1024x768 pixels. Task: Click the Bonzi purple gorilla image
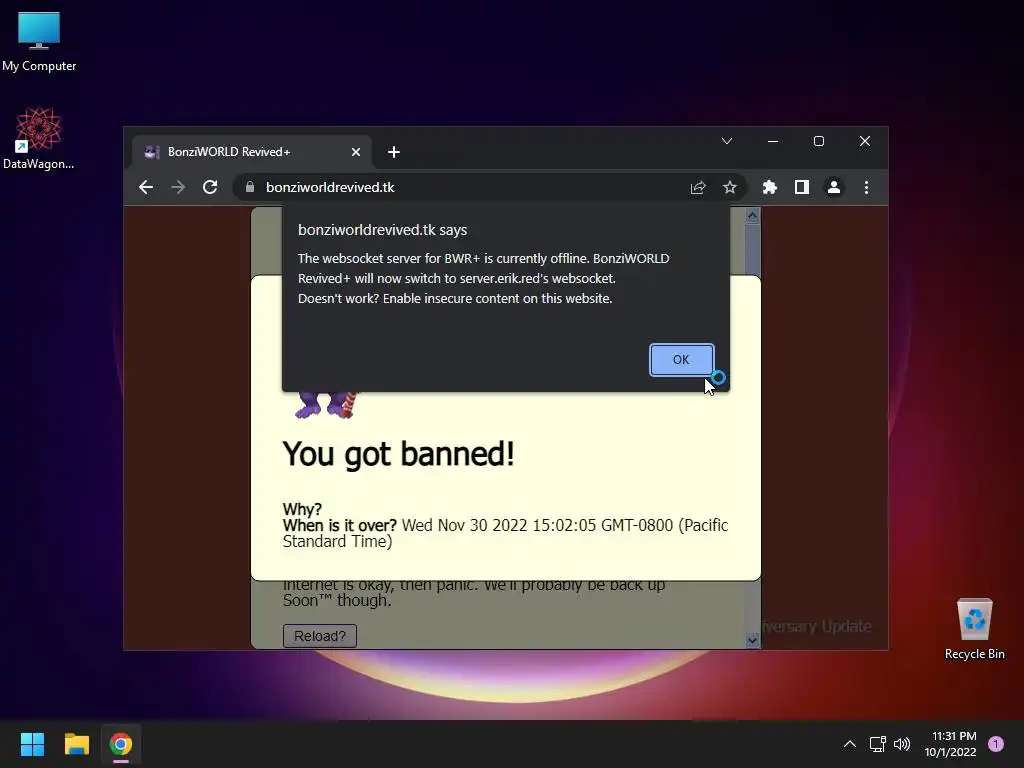click(x=325, y=405)
